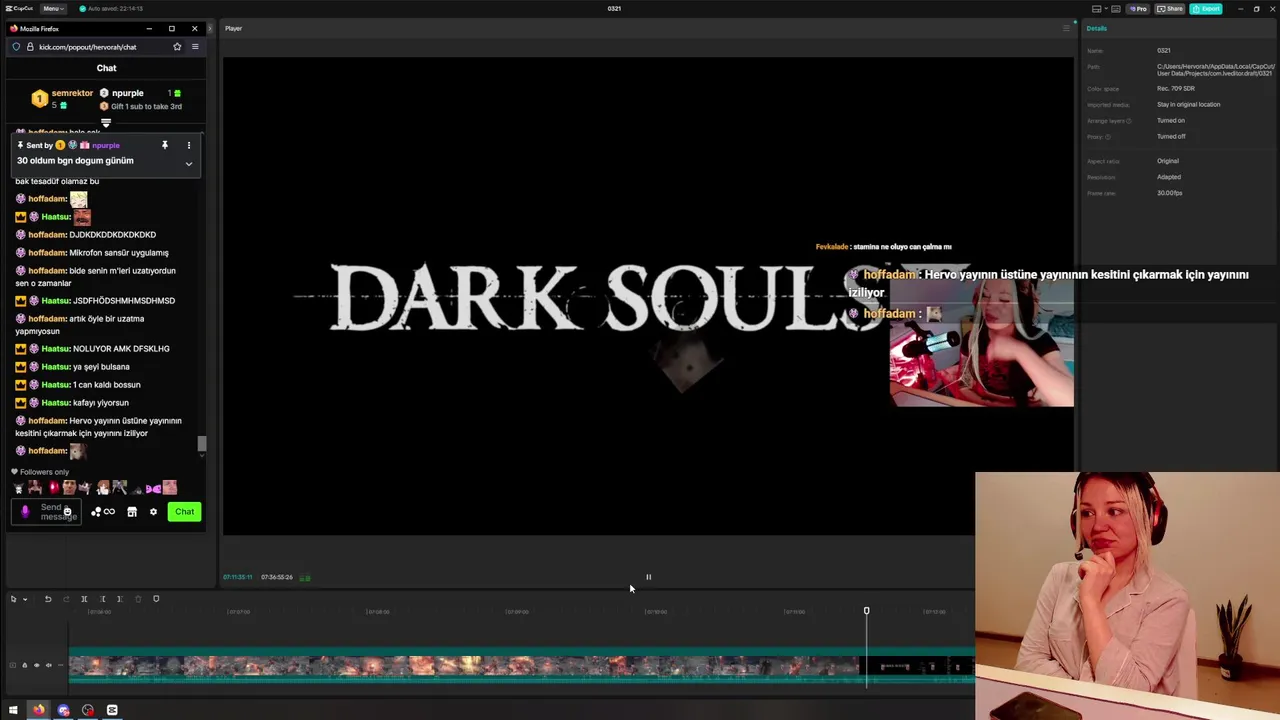1280x720 pixels.
Task: Open Discord from taskbar
Action: click(x=63, y=710)
